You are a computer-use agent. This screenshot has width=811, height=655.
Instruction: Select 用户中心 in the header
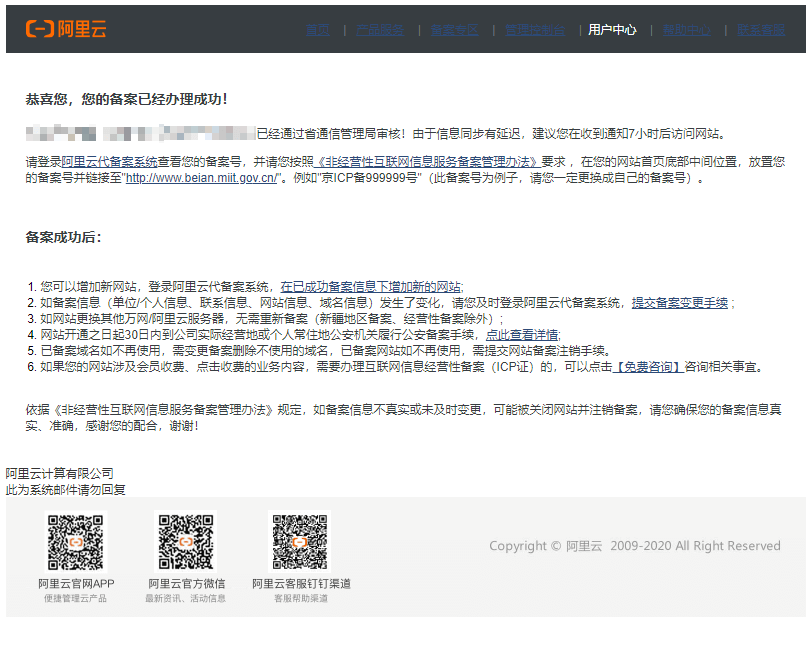(x=612, y=30)
